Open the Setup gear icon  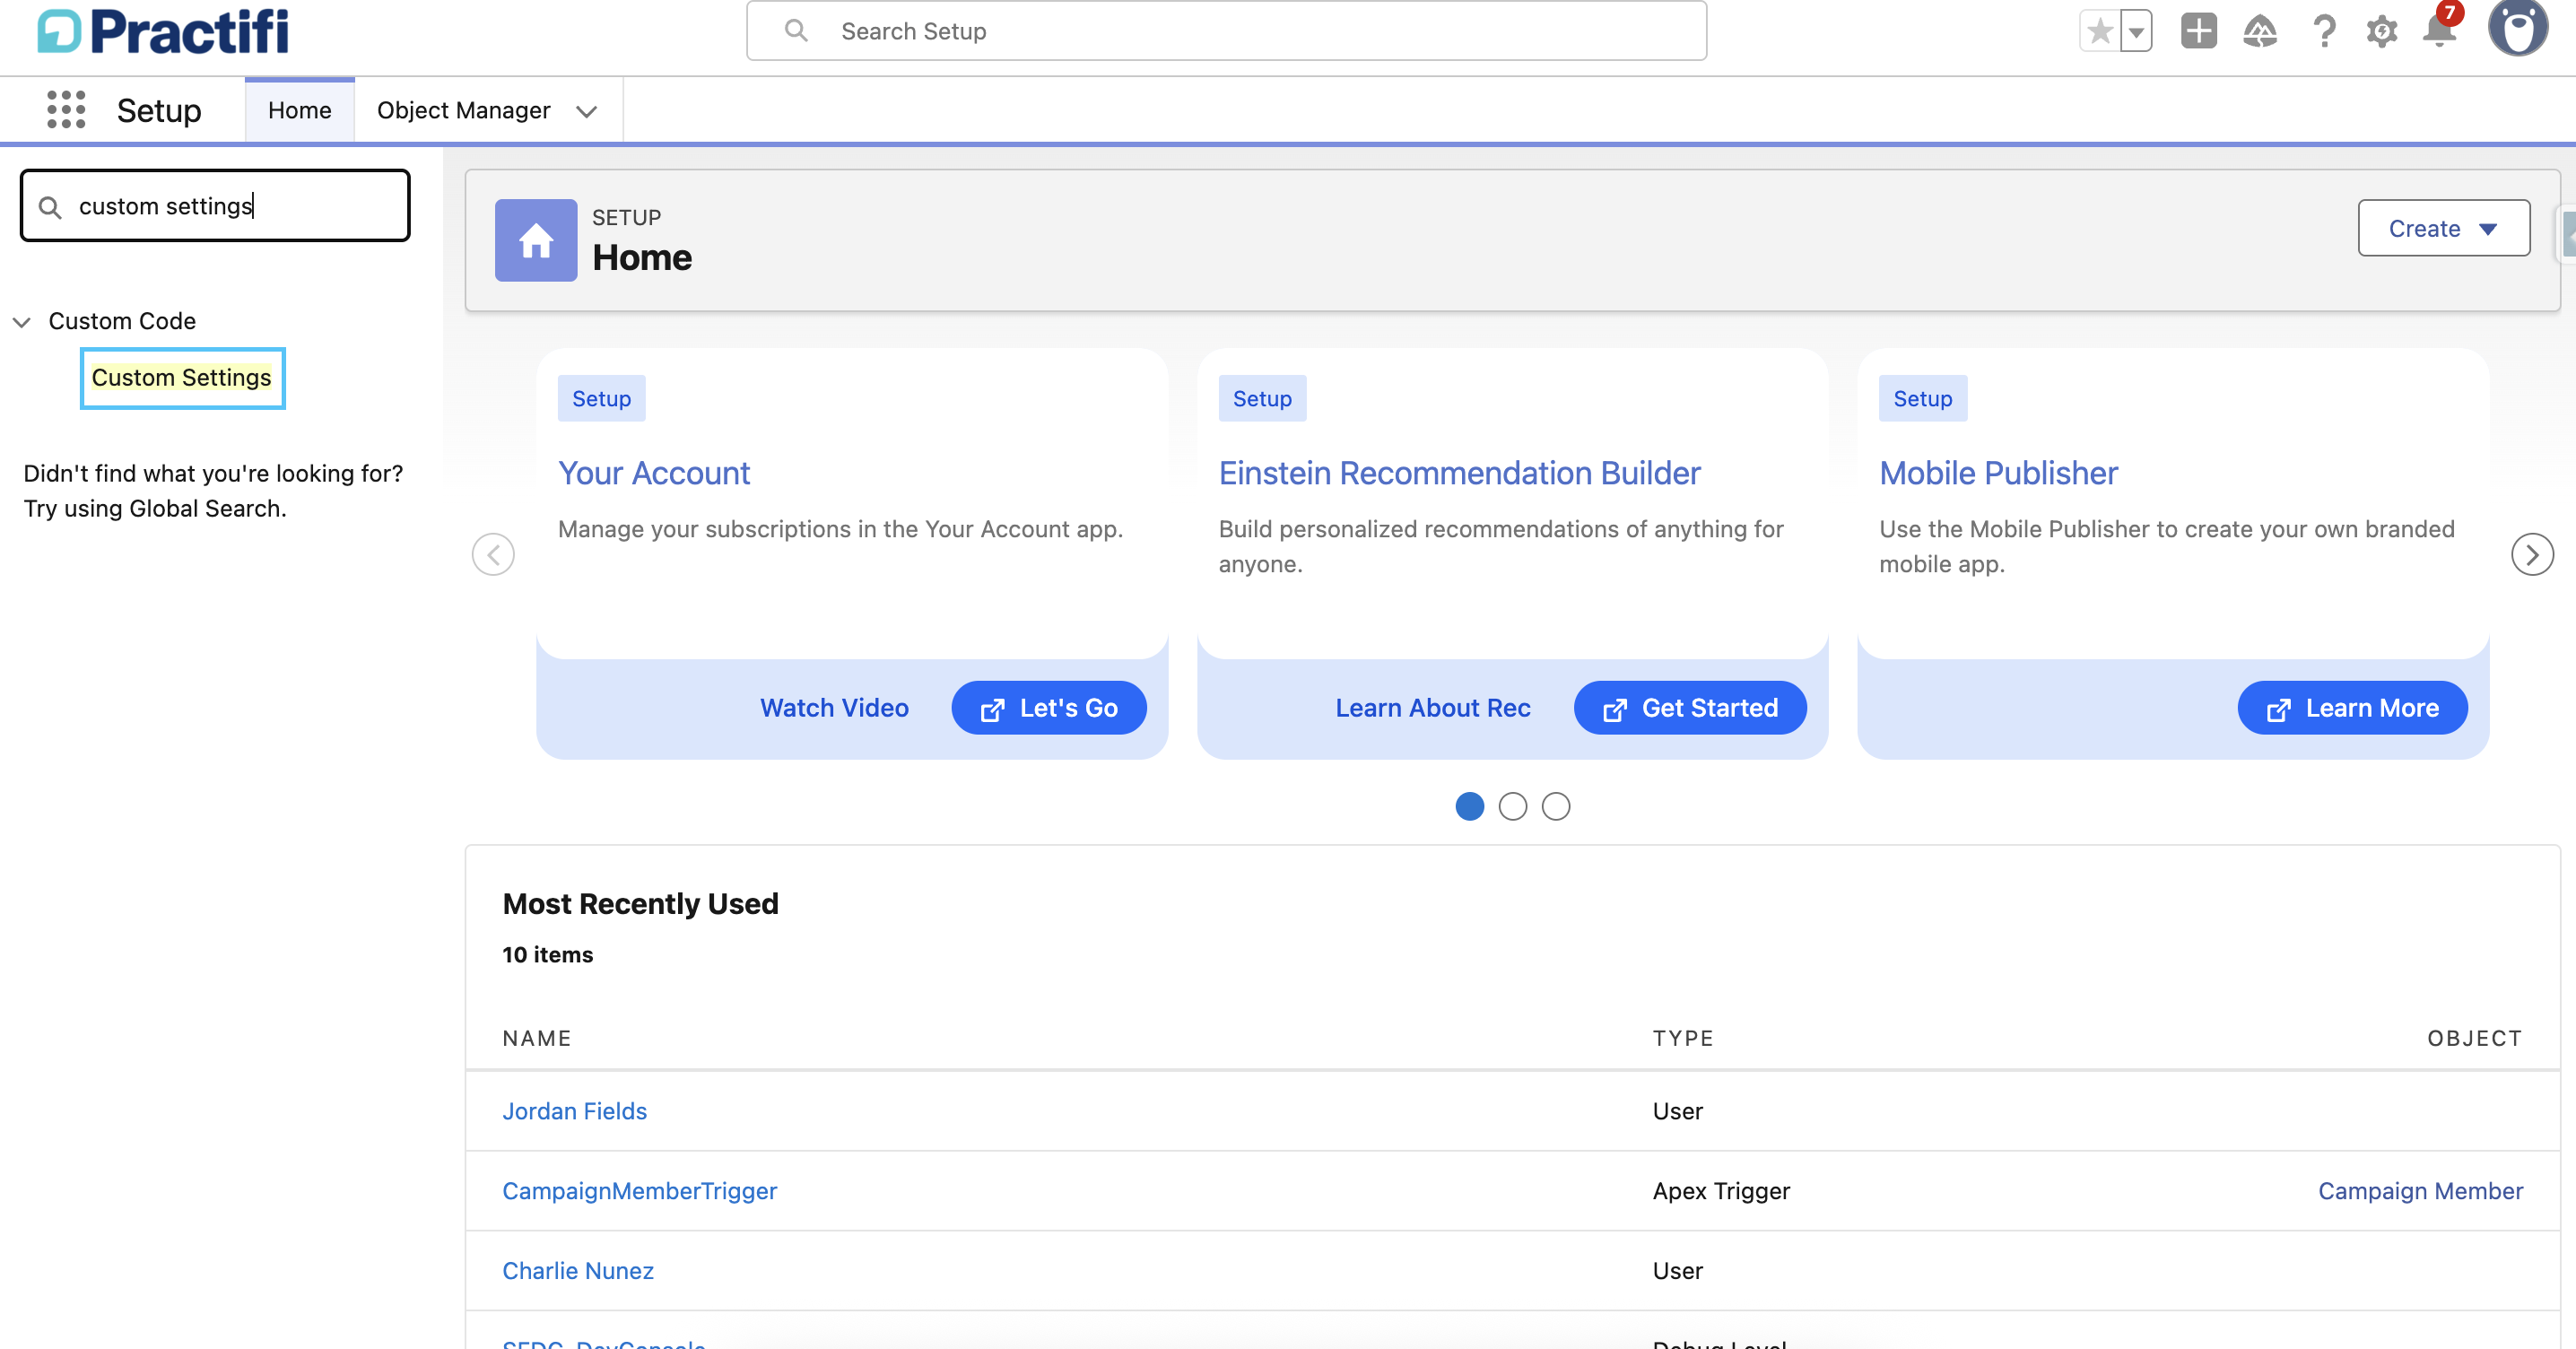pos(2383,31)
